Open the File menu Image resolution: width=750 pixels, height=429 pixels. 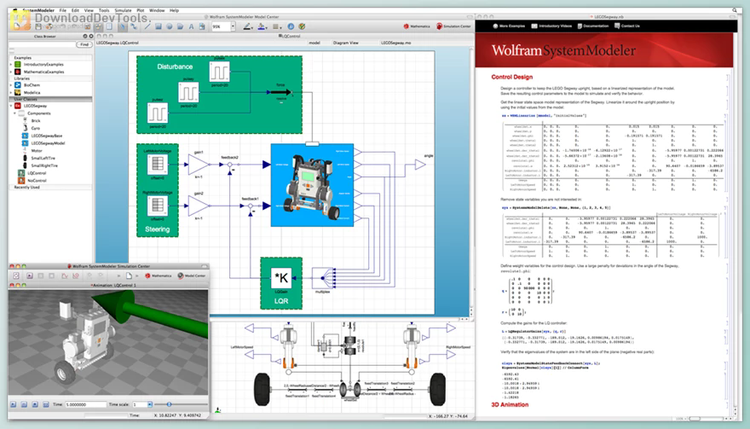(x=63, y=10)
